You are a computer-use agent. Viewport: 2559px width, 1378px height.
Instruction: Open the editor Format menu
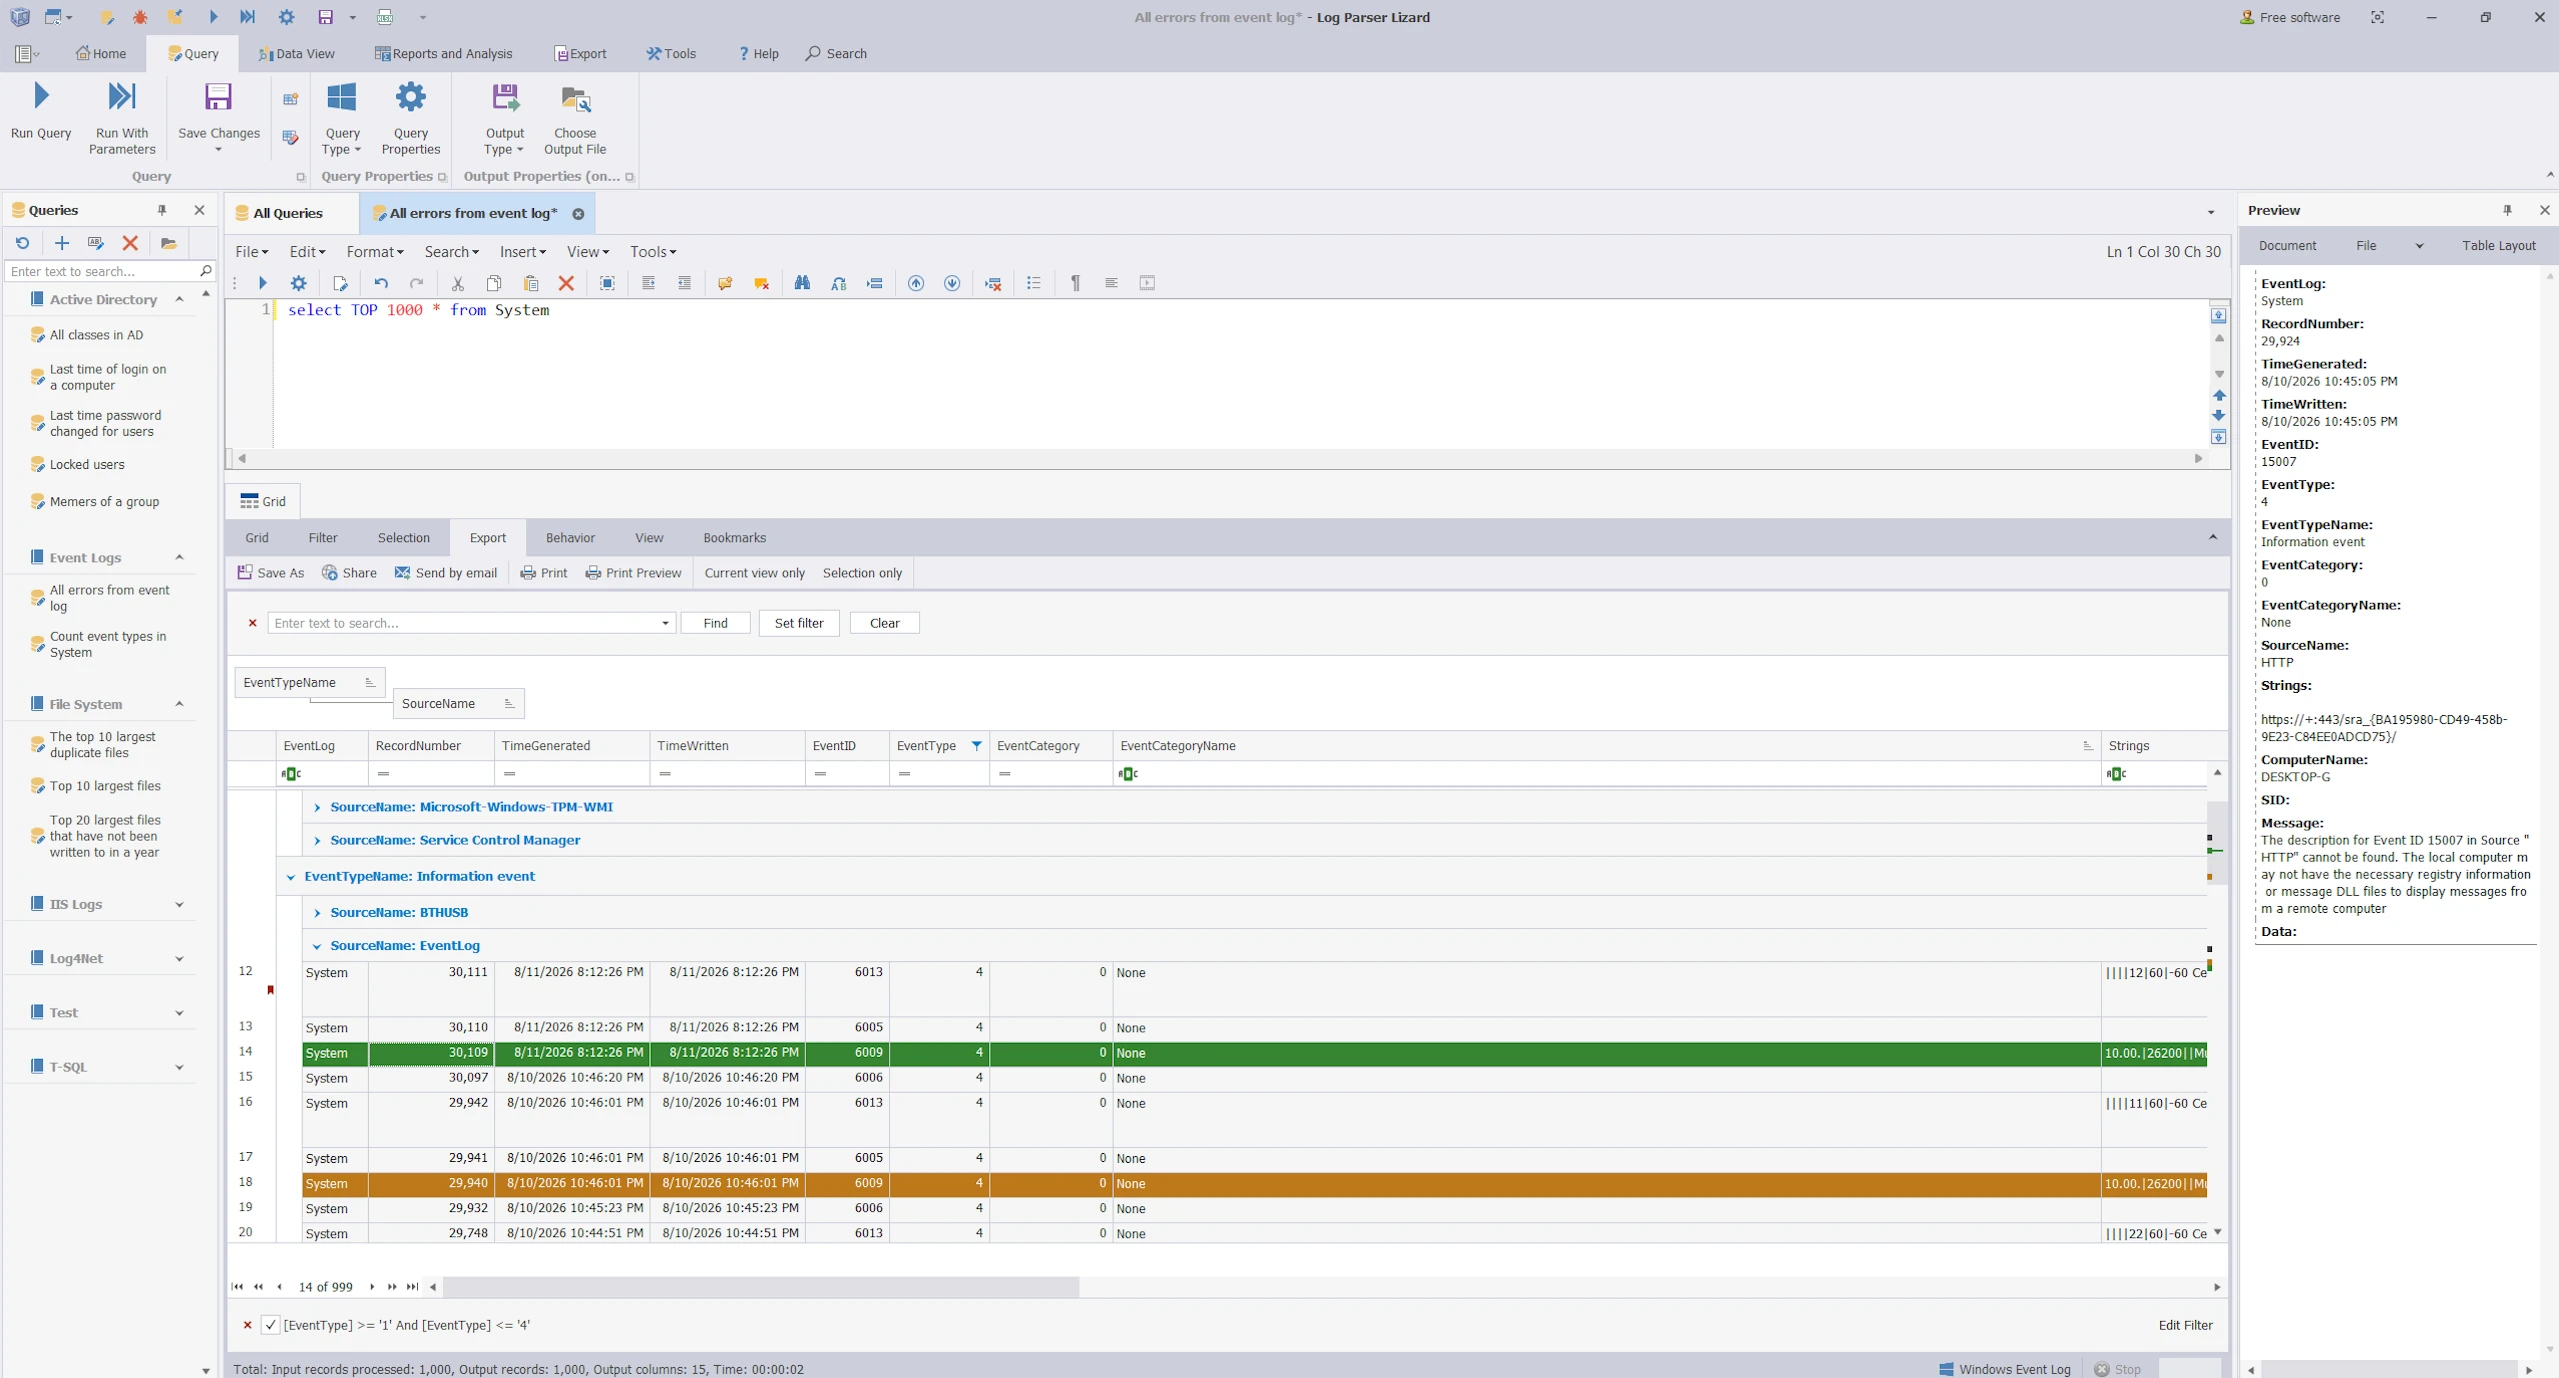[x=374, y=252]
